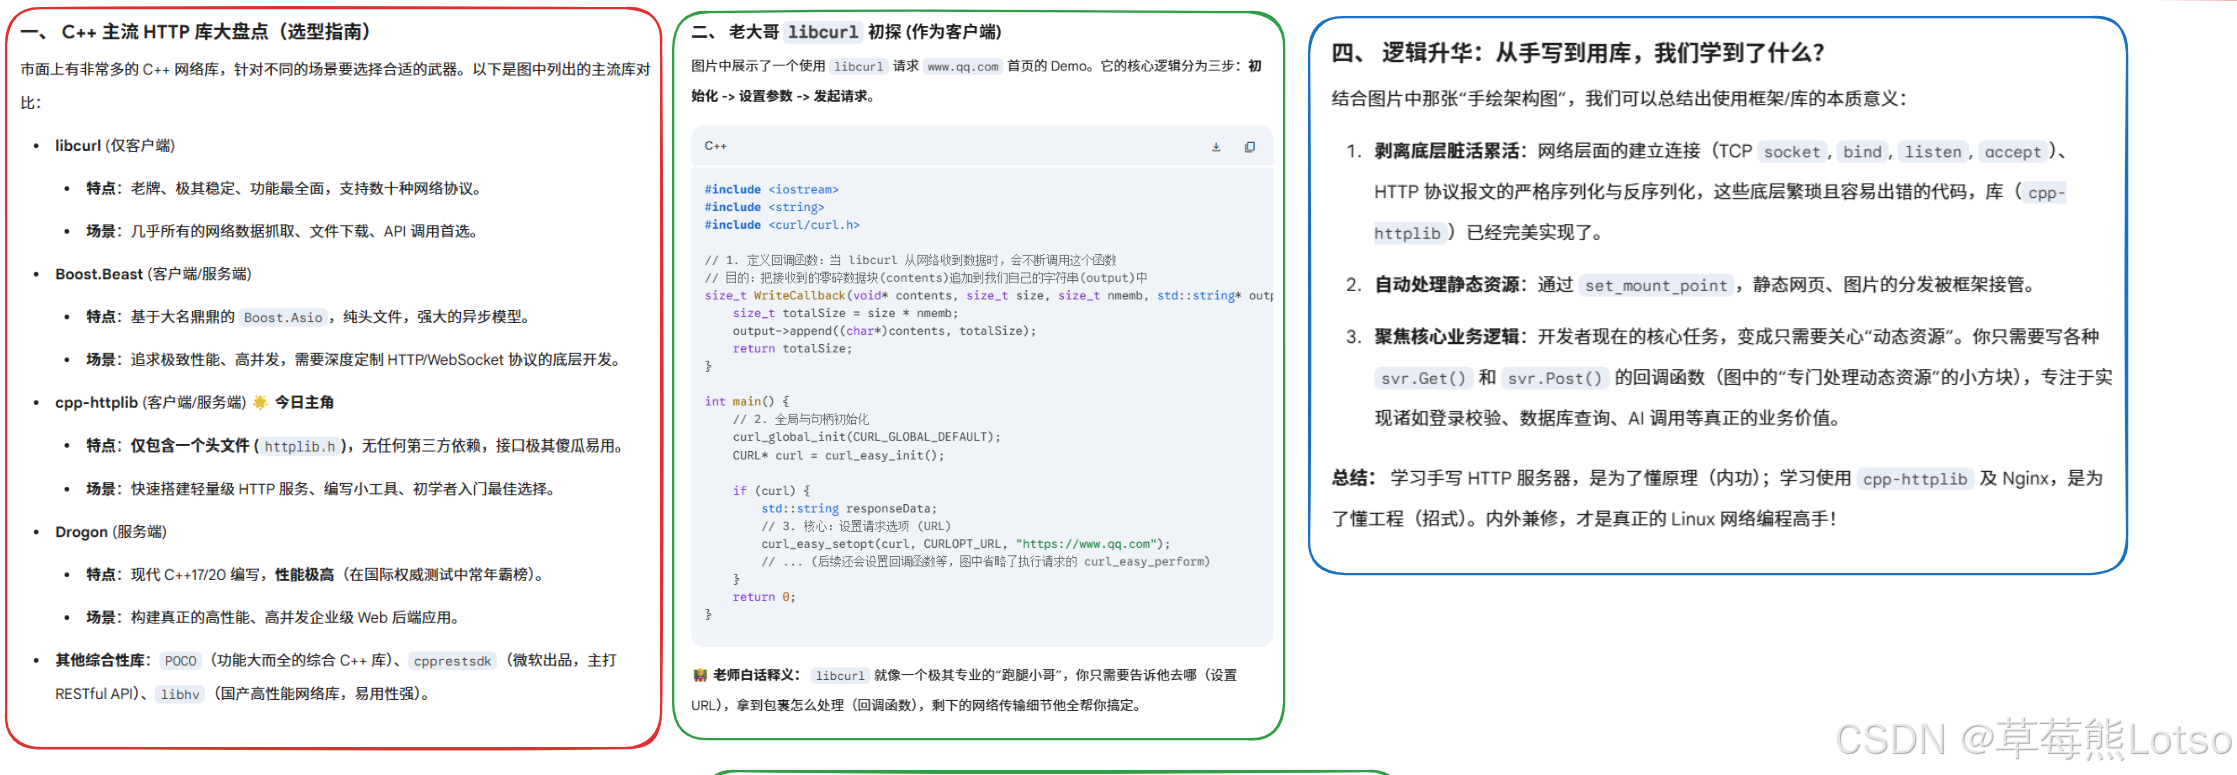This screenshot has height=775, width=2237.
Task: Click the inline code "socket"
Action: (1791, 152)
